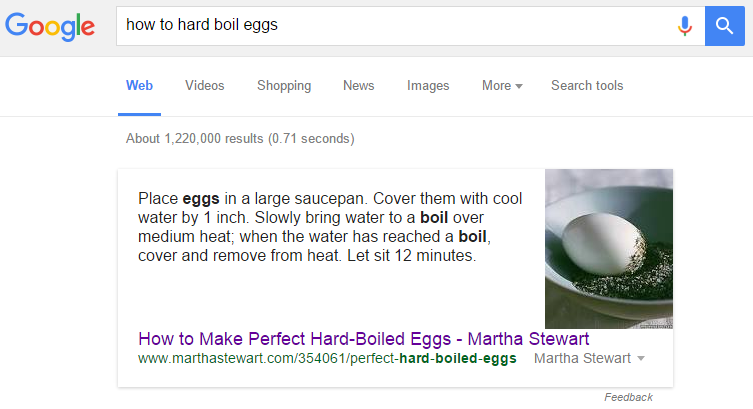Click inside the search query field
This screenshot has height=409, width=753.
390,25
